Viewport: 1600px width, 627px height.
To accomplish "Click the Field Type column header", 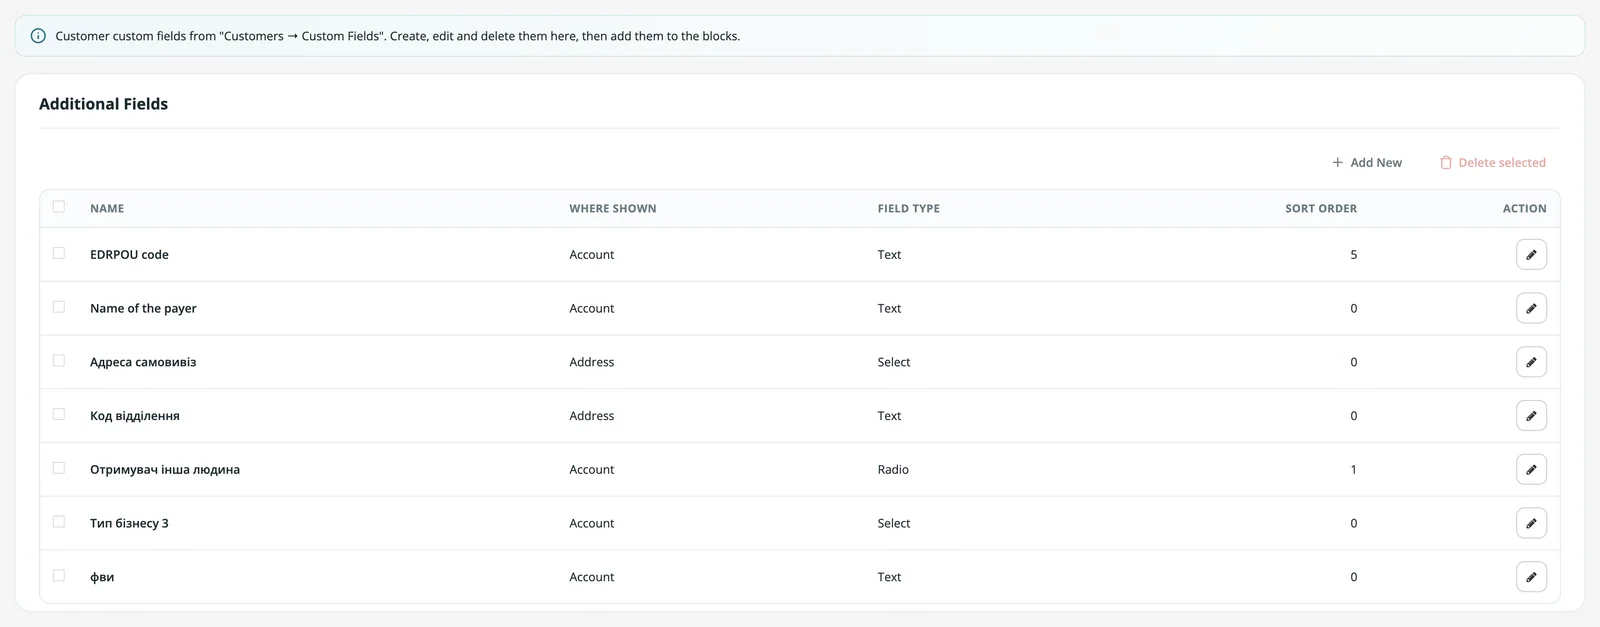I will pos(909,209).
